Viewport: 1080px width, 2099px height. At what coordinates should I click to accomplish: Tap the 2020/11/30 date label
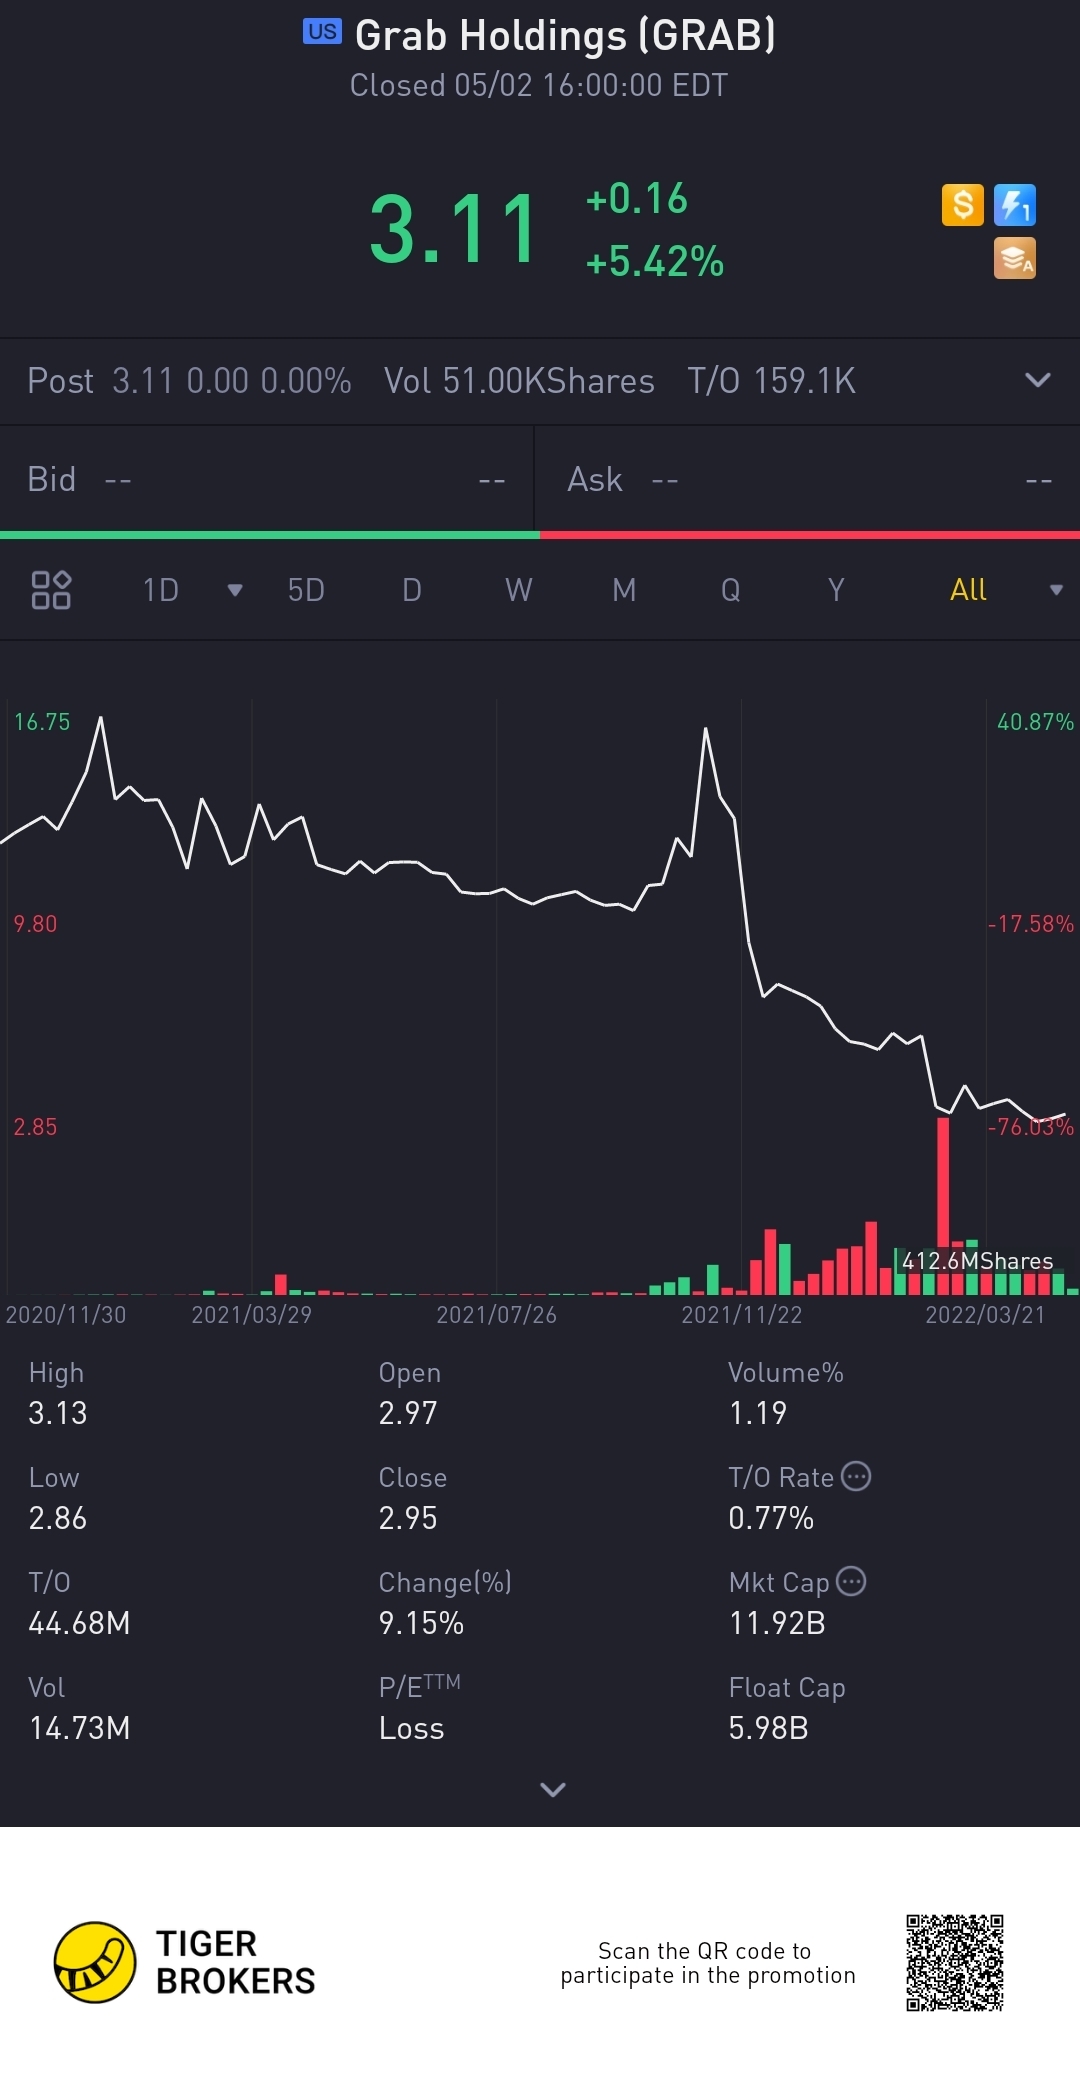click(66, 1315)
